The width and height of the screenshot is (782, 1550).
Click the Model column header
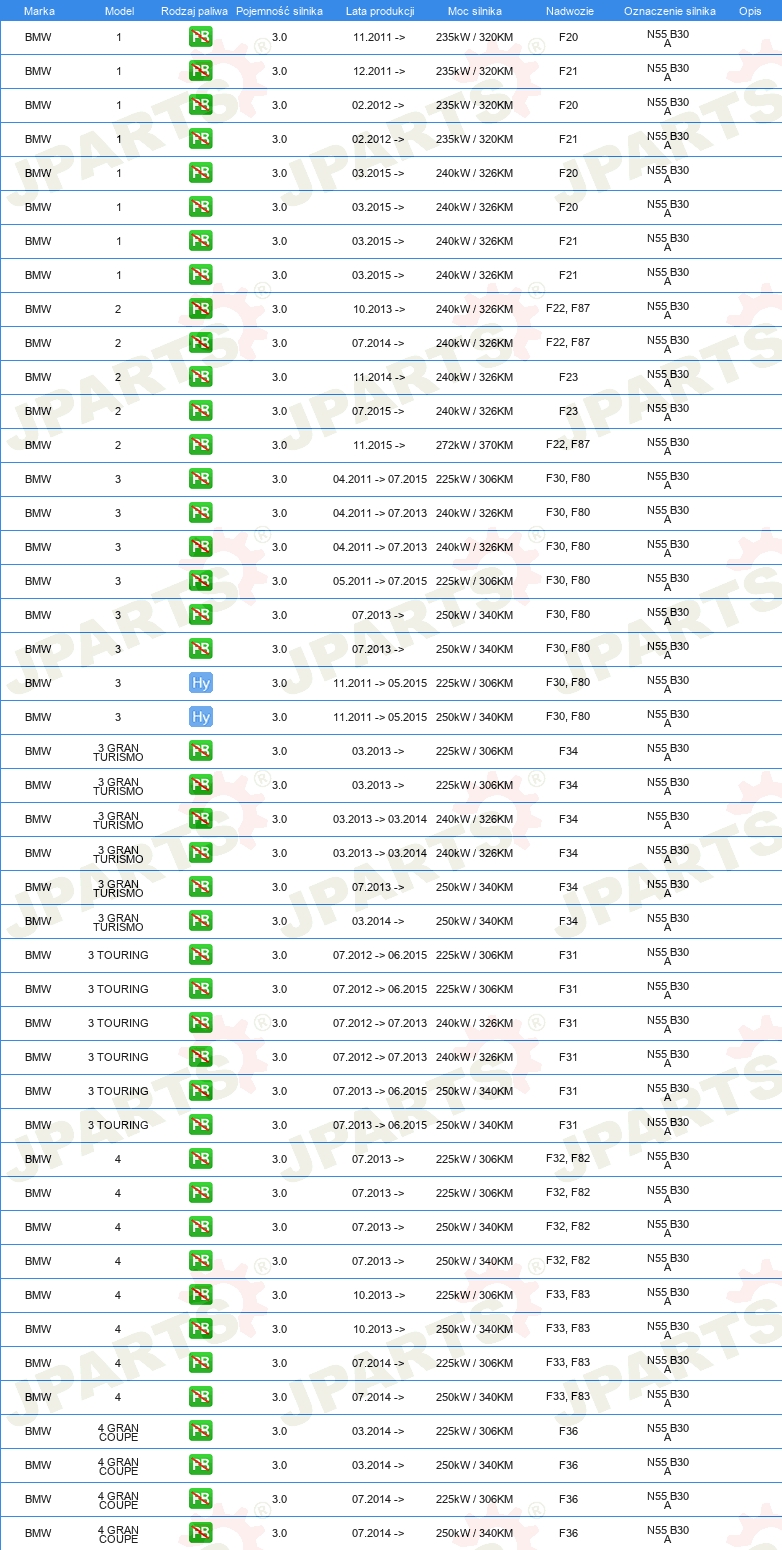118,11
